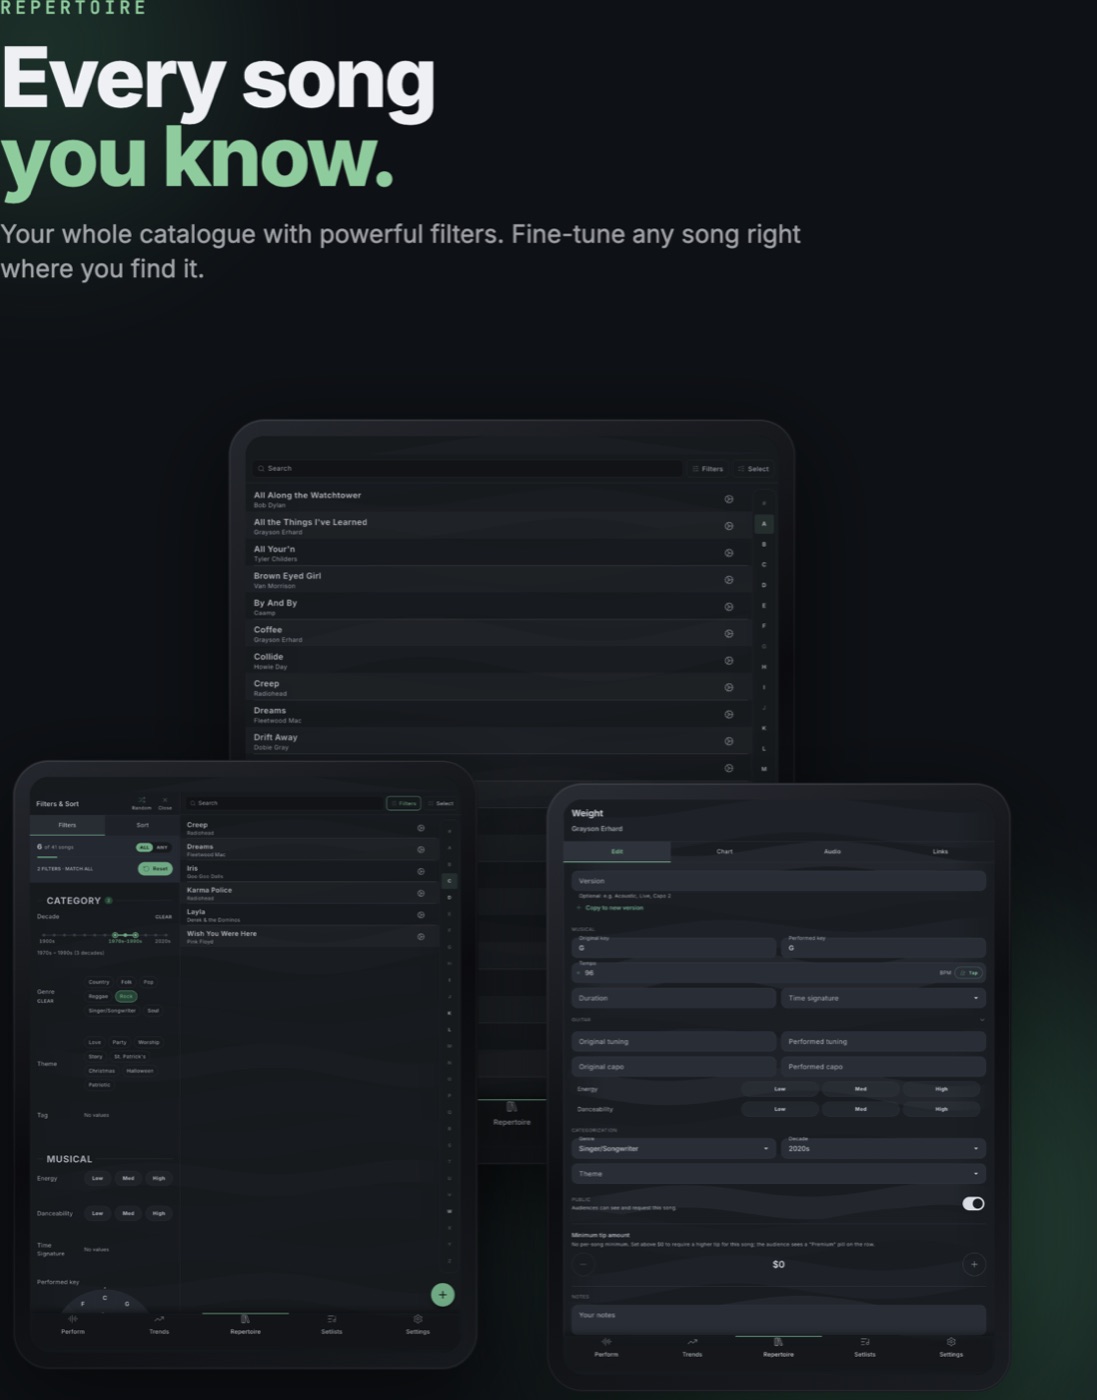The width and height of the screenshot is (1097, 1400).
Task: Click the icon on the Coffee row
Action: [x=728, y=634]
